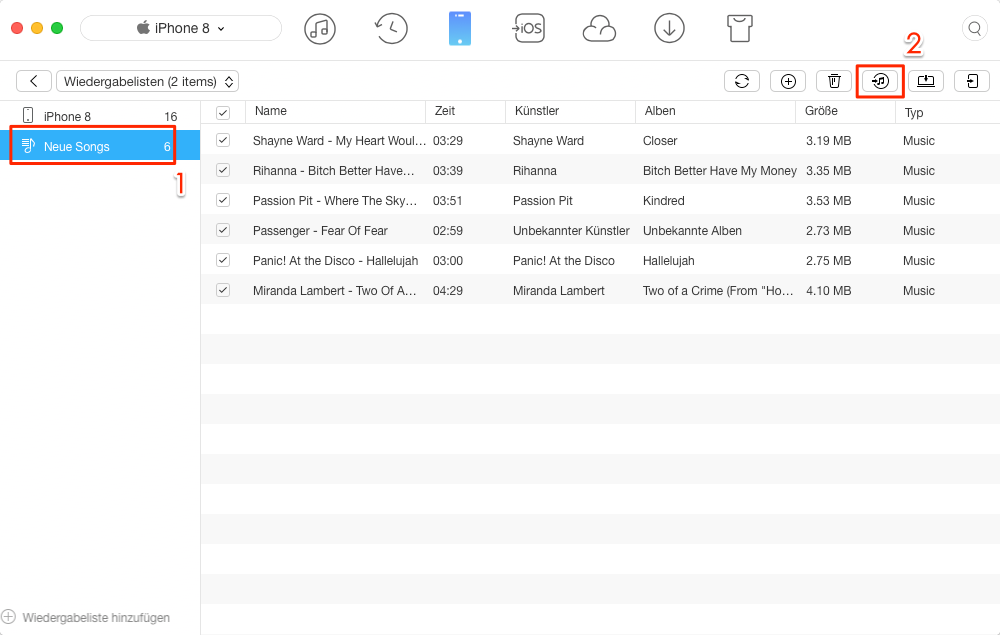The height and width of the screenshot is (635, 1000).
Task: Uncheck the Passenger - Fear Of Fear checkbox
Action: pos(223,230)
